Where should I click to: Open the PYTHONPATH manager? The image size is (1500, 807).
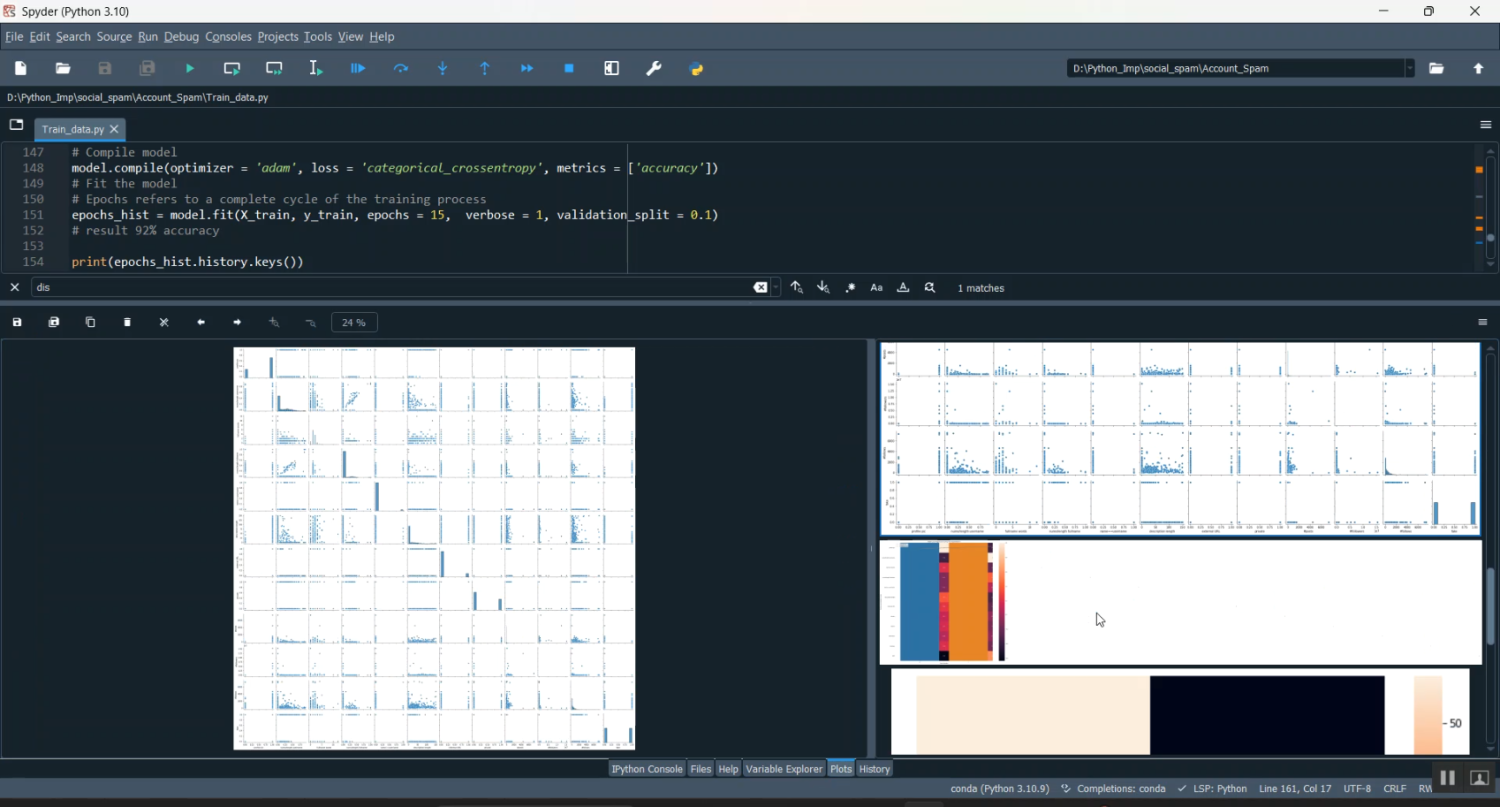pos(696,68)
